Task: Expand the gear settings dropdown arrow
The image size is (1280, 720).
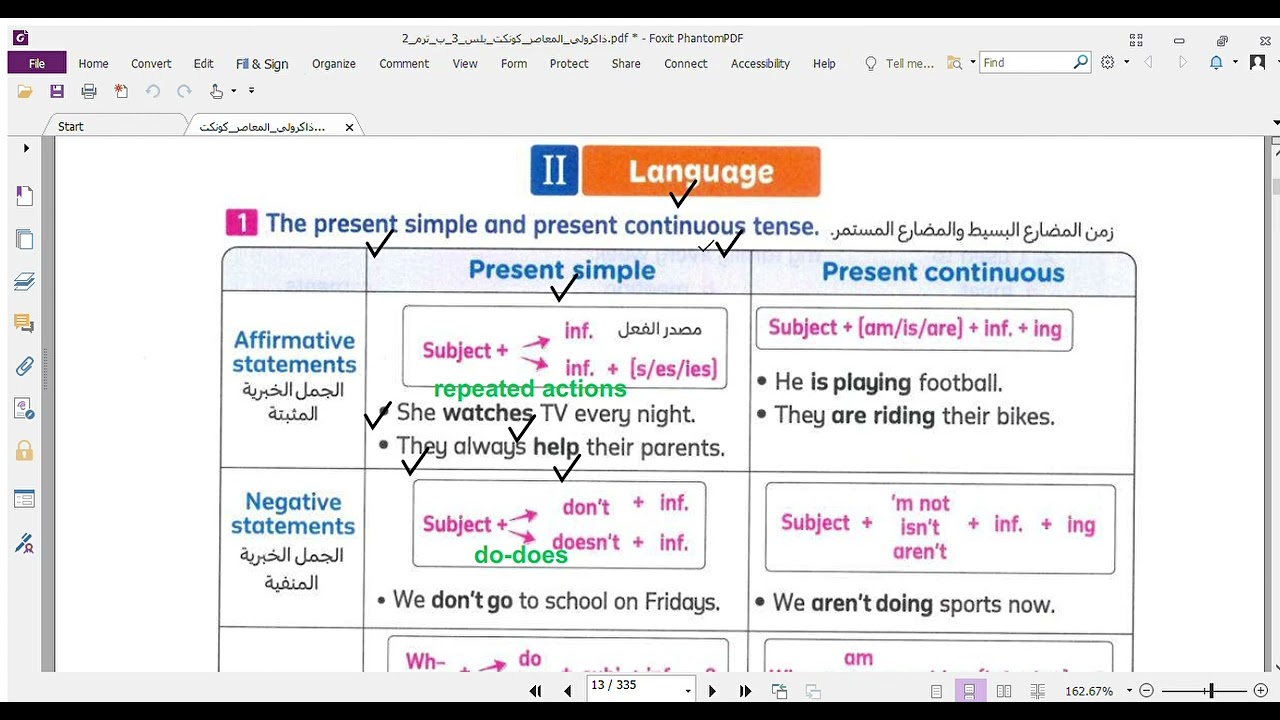Action: 1126,62
